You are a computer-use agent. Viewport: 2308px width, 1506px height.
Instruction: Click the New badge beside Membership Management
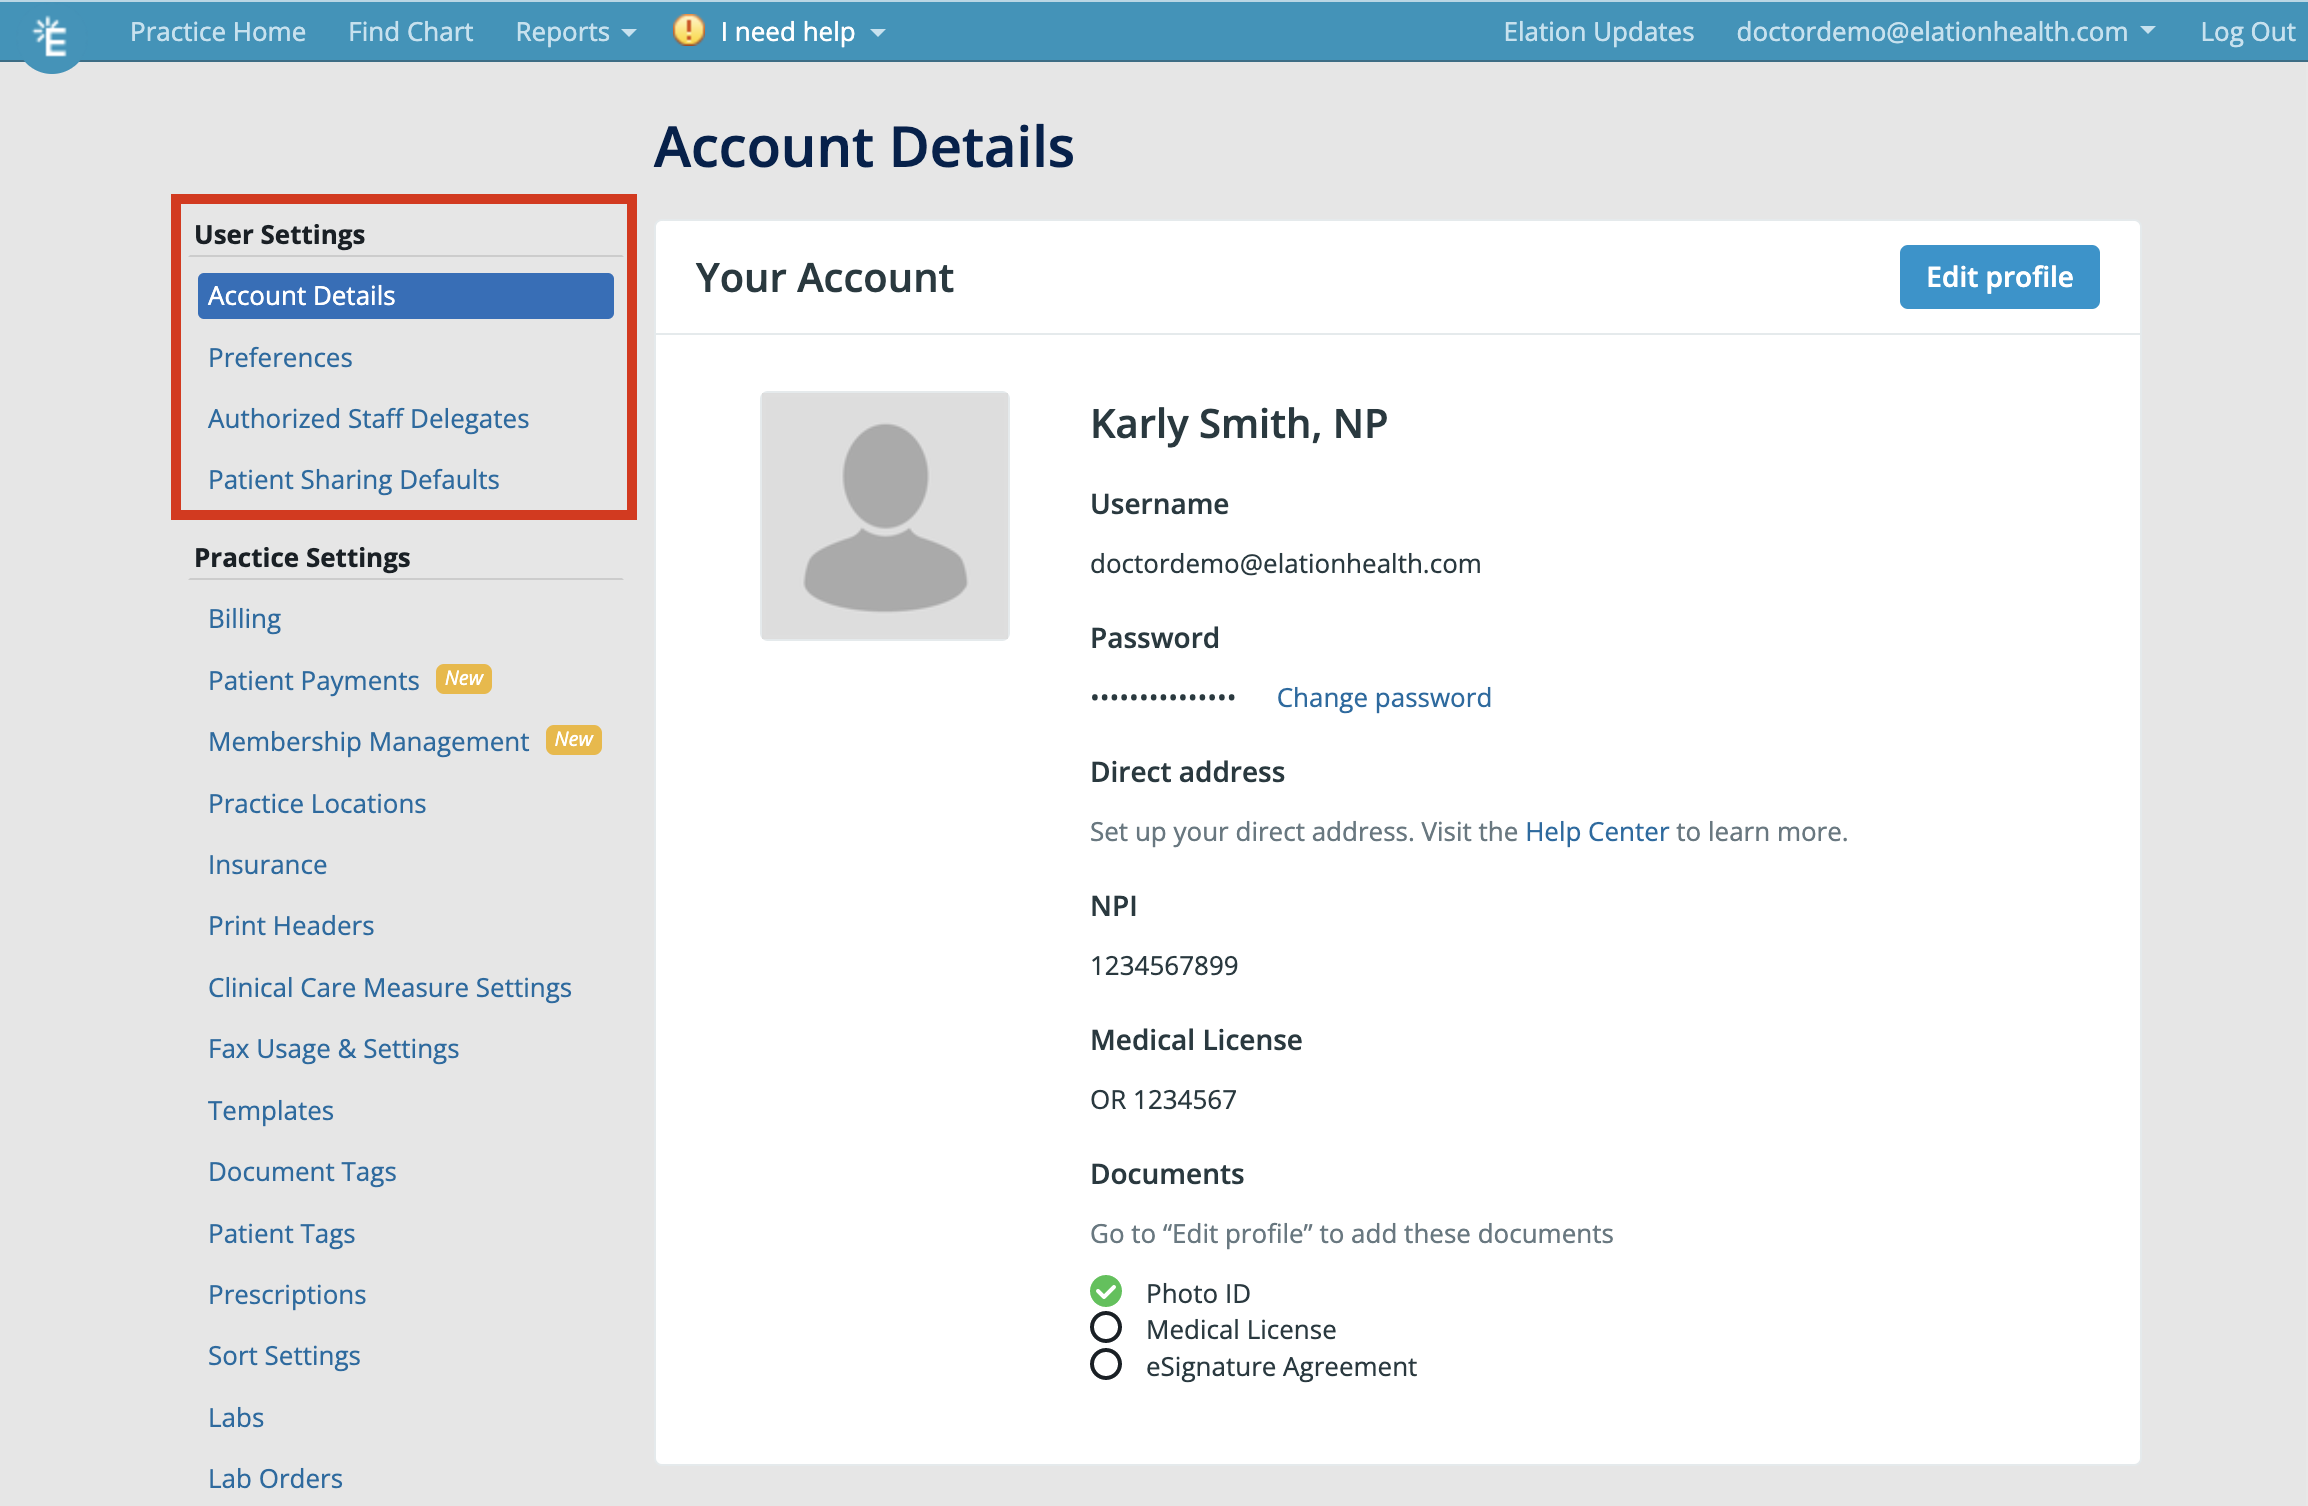click(573, 740)
